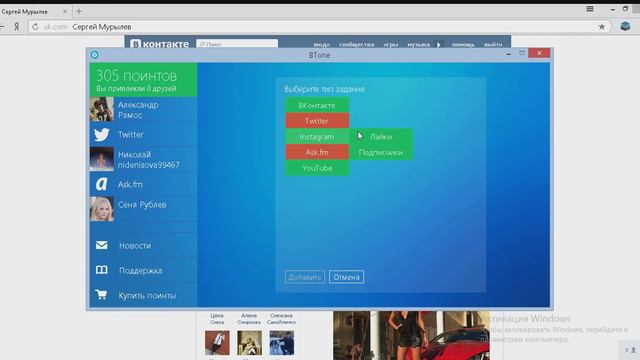Click the Алена Смирнова friend name
640x360 pixels.
coord(249,319)
